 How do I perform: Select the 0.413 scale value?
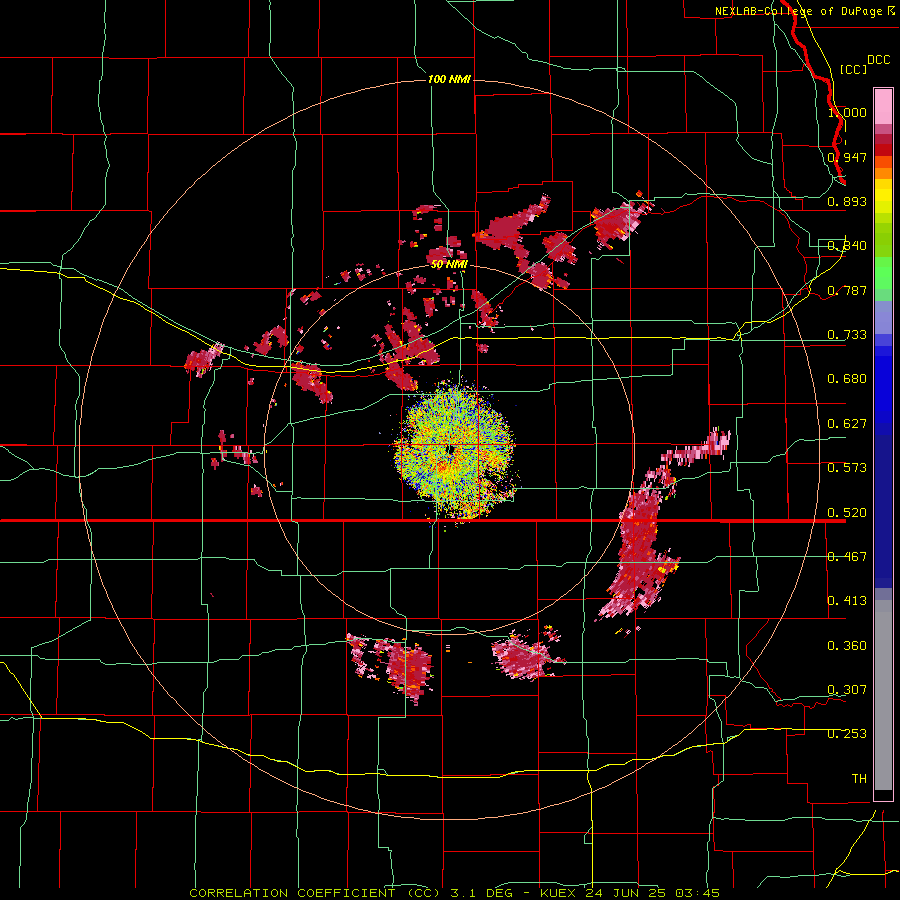pyautogui.click(x=847, y=601)
